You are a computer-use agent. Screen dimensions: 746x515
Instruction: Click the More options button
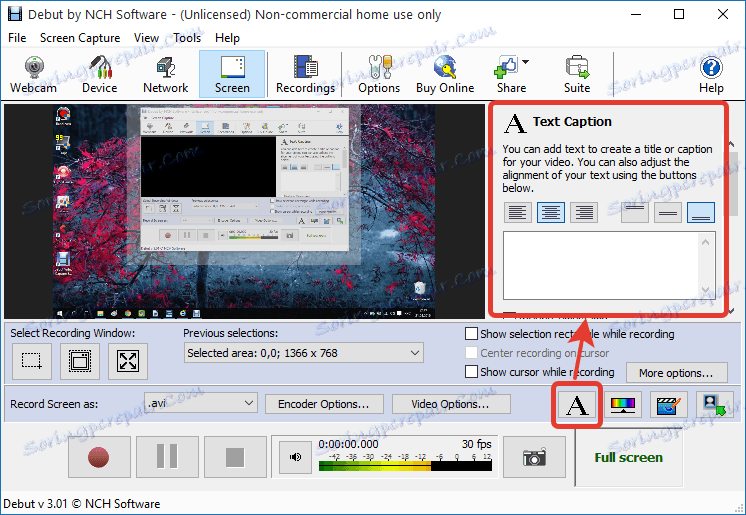(676, 373)
